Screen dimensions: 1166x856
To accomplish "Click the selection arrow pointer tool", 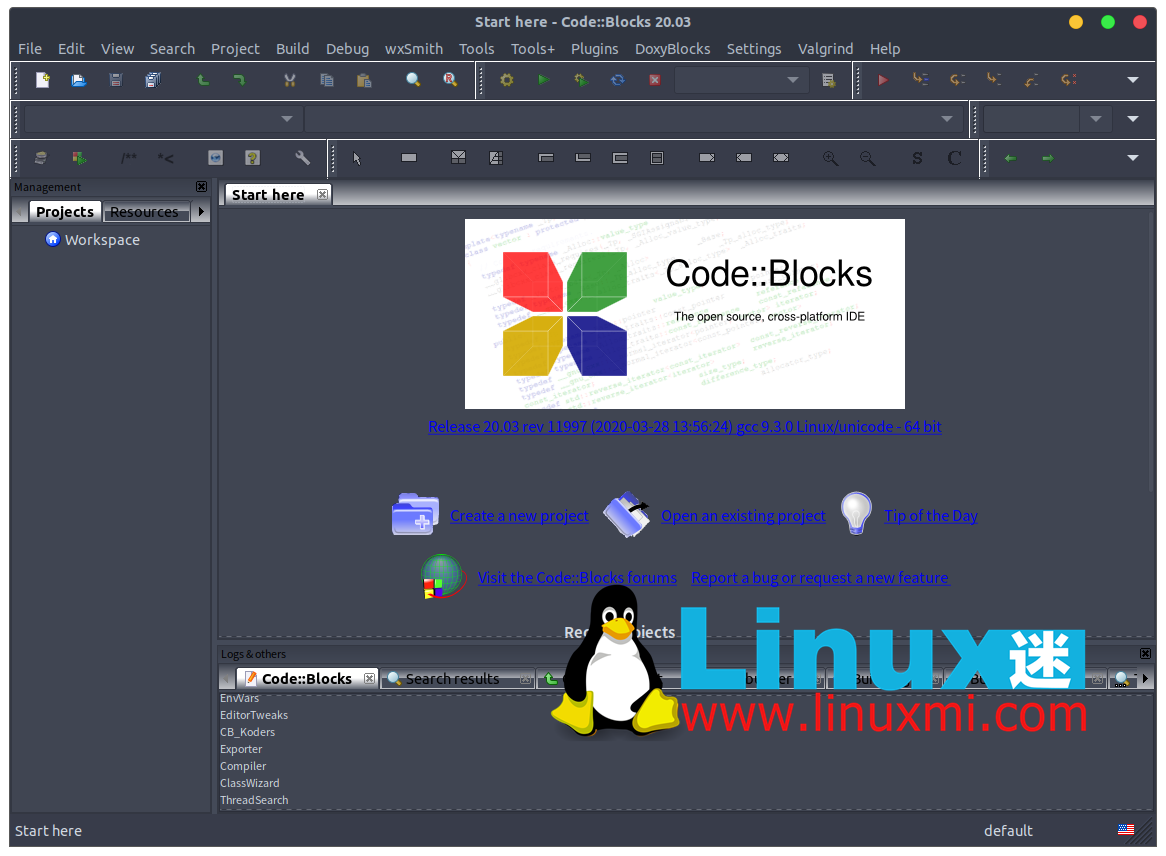I will pyautogui.click(x=357, y=158).
